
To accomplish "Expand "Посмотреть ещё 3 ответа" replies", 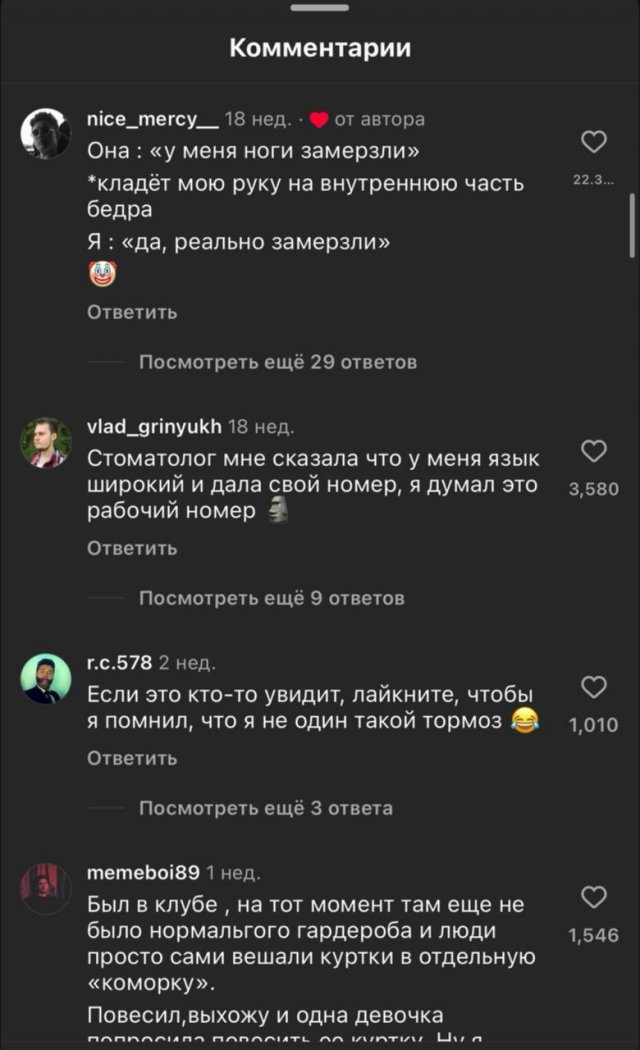I will coord(265,808).
